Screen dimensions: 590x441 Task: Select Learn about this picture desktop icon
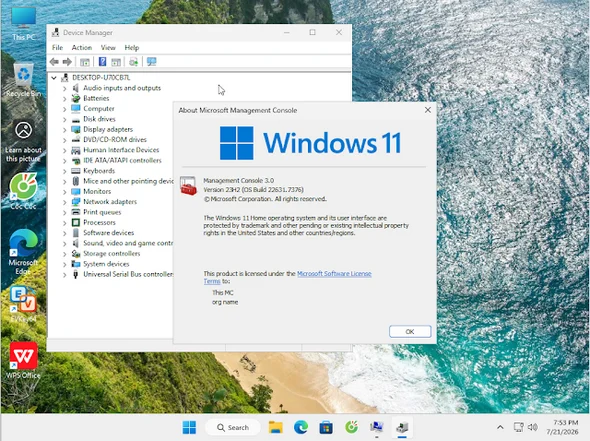coord(23,141)
